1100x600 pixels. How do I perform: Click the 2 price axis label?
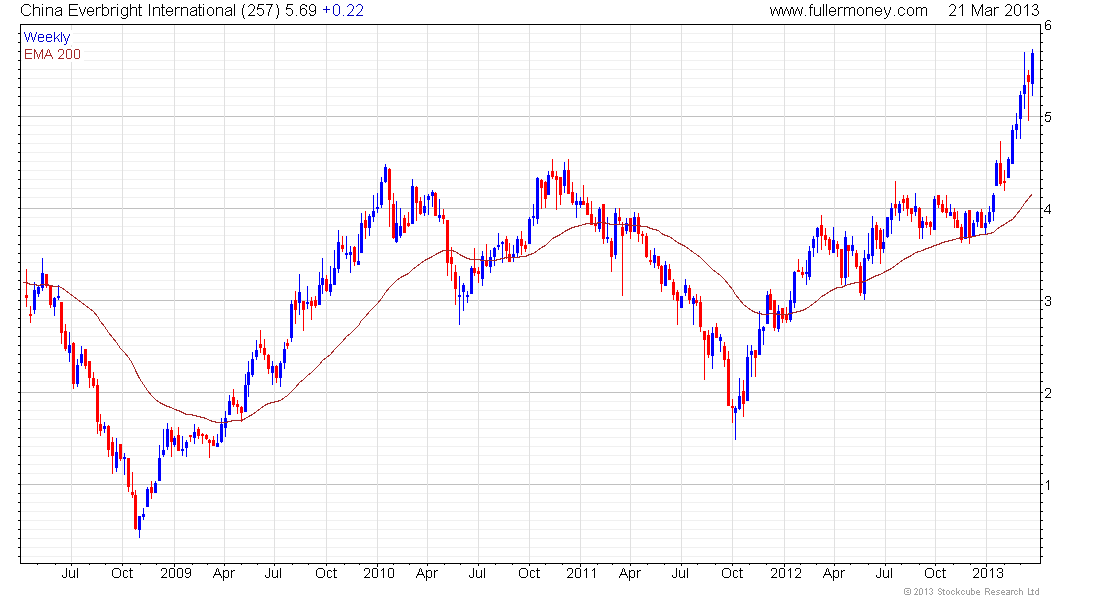coord(1048,393)
